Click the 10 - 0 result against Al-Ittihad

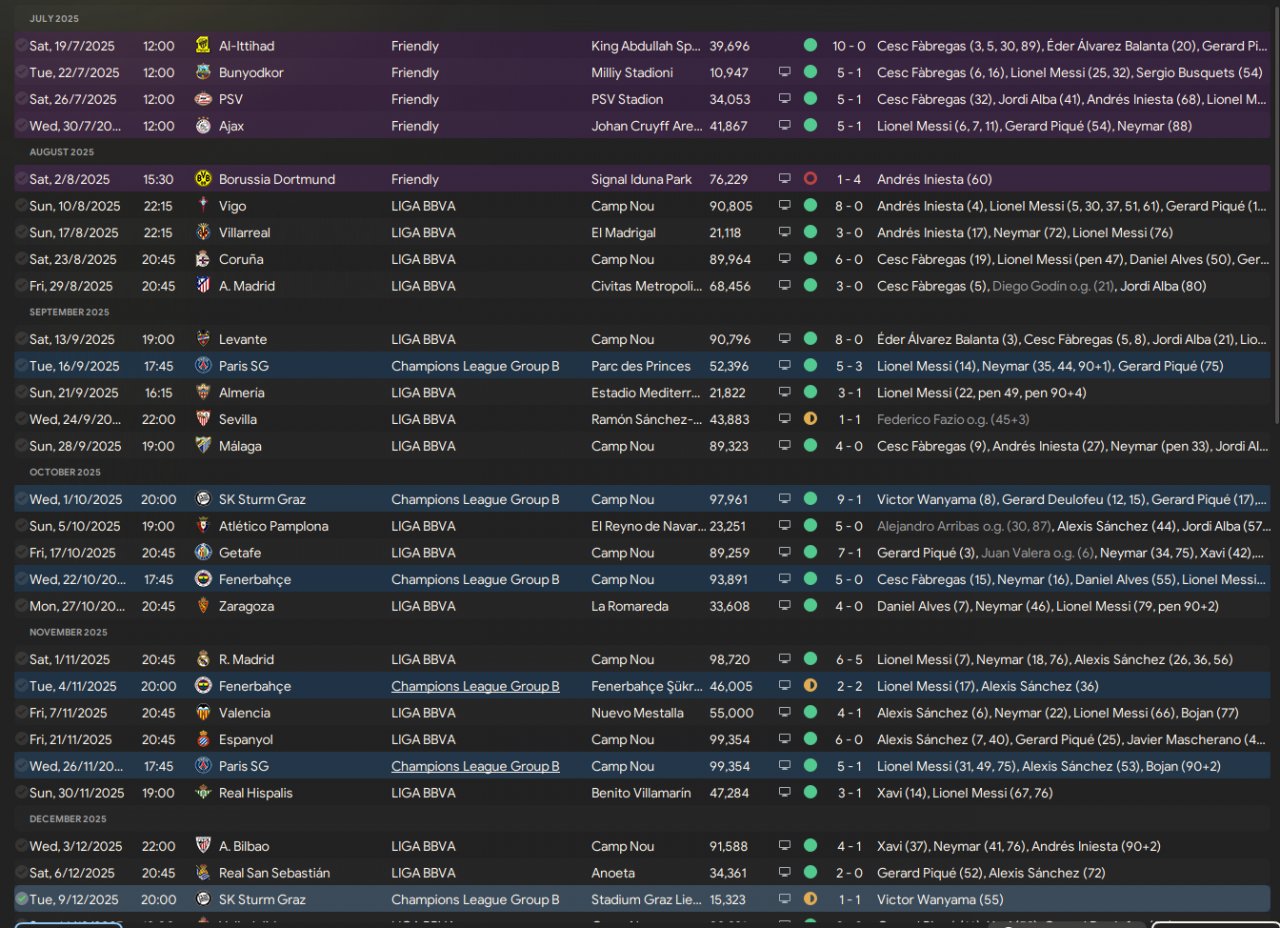pyautogui.click(x=849, y=46)
